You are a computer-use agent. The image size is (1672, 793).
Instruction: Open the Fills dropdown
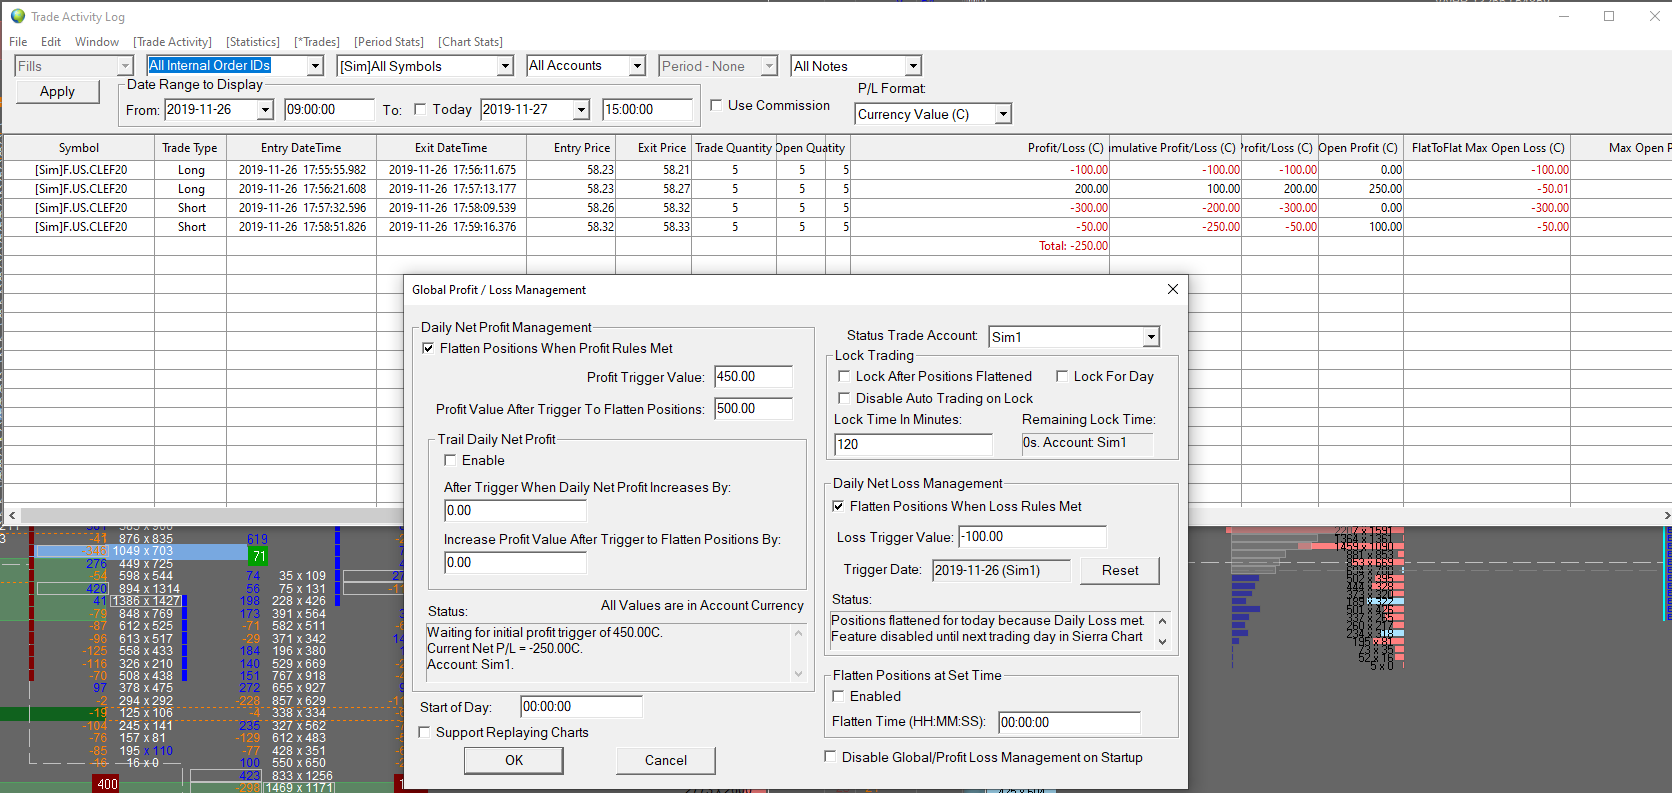coord(125,66)
